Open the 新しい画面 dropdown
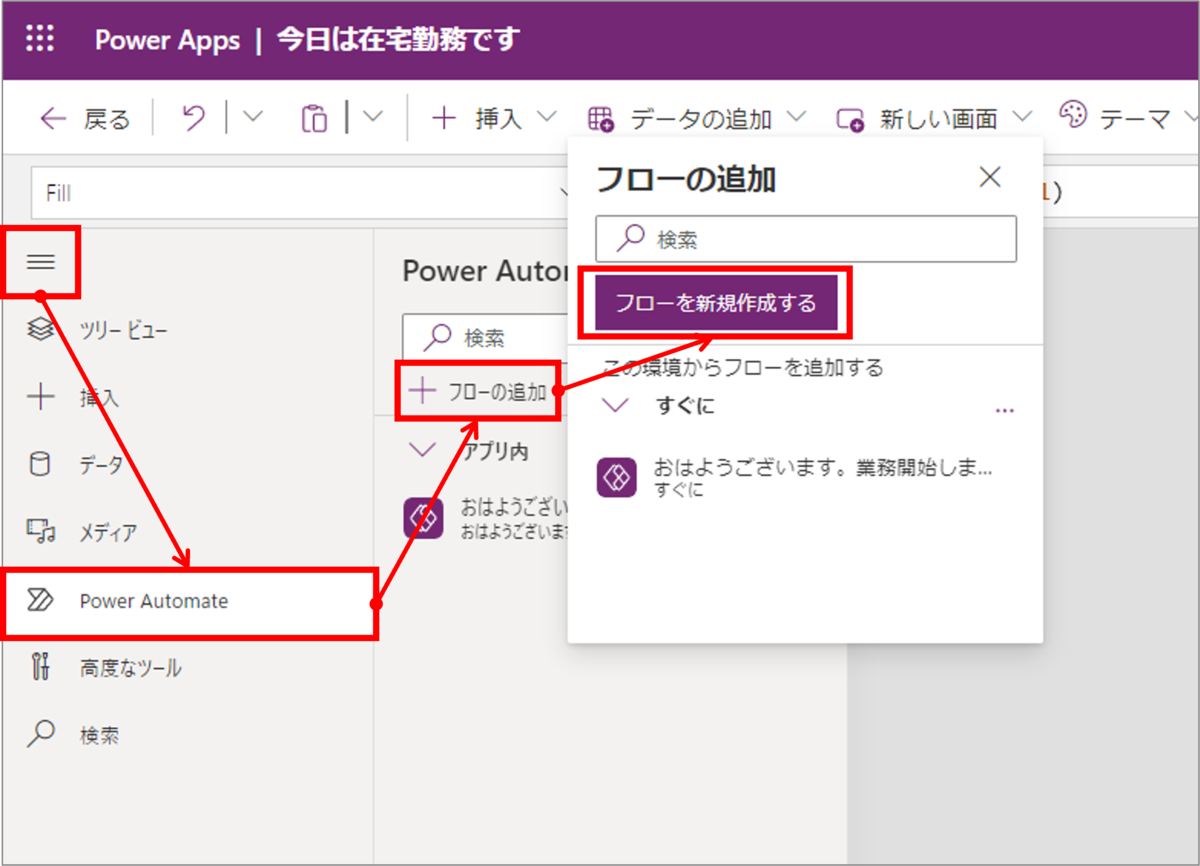1200x866 pixels. (934, 119)
